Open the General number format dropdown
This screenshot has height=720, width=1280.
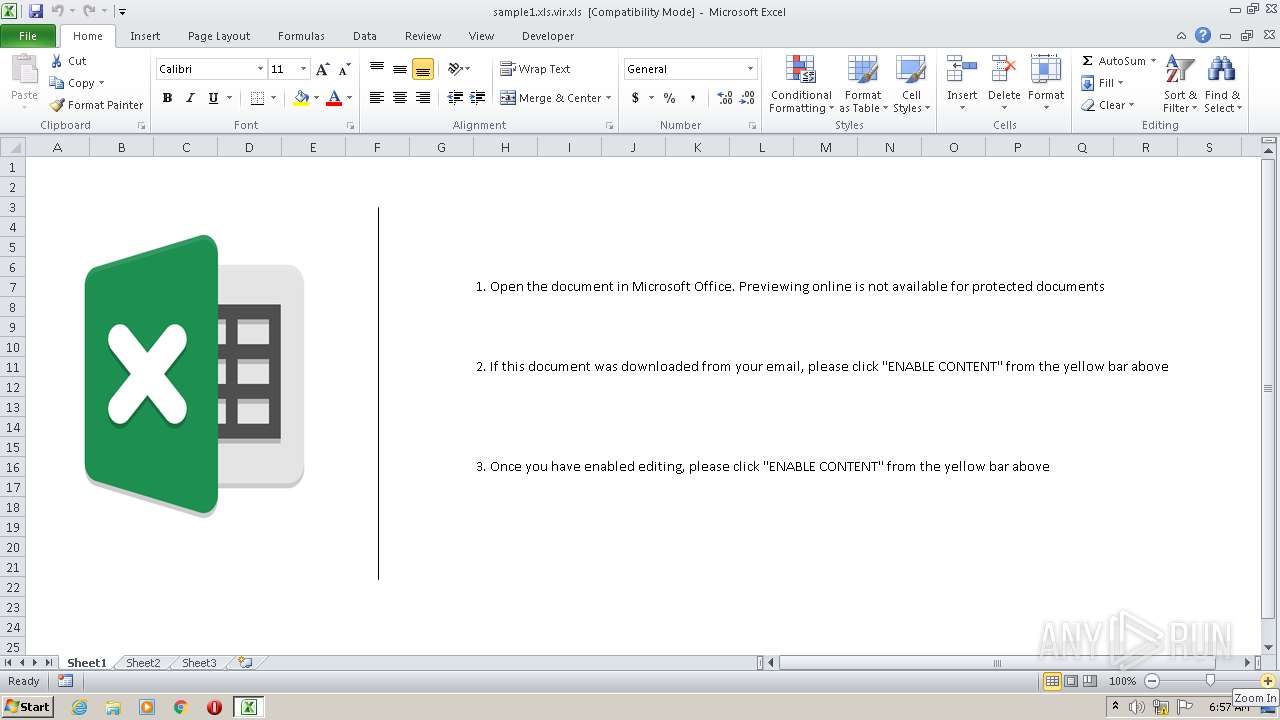(750, 69)
